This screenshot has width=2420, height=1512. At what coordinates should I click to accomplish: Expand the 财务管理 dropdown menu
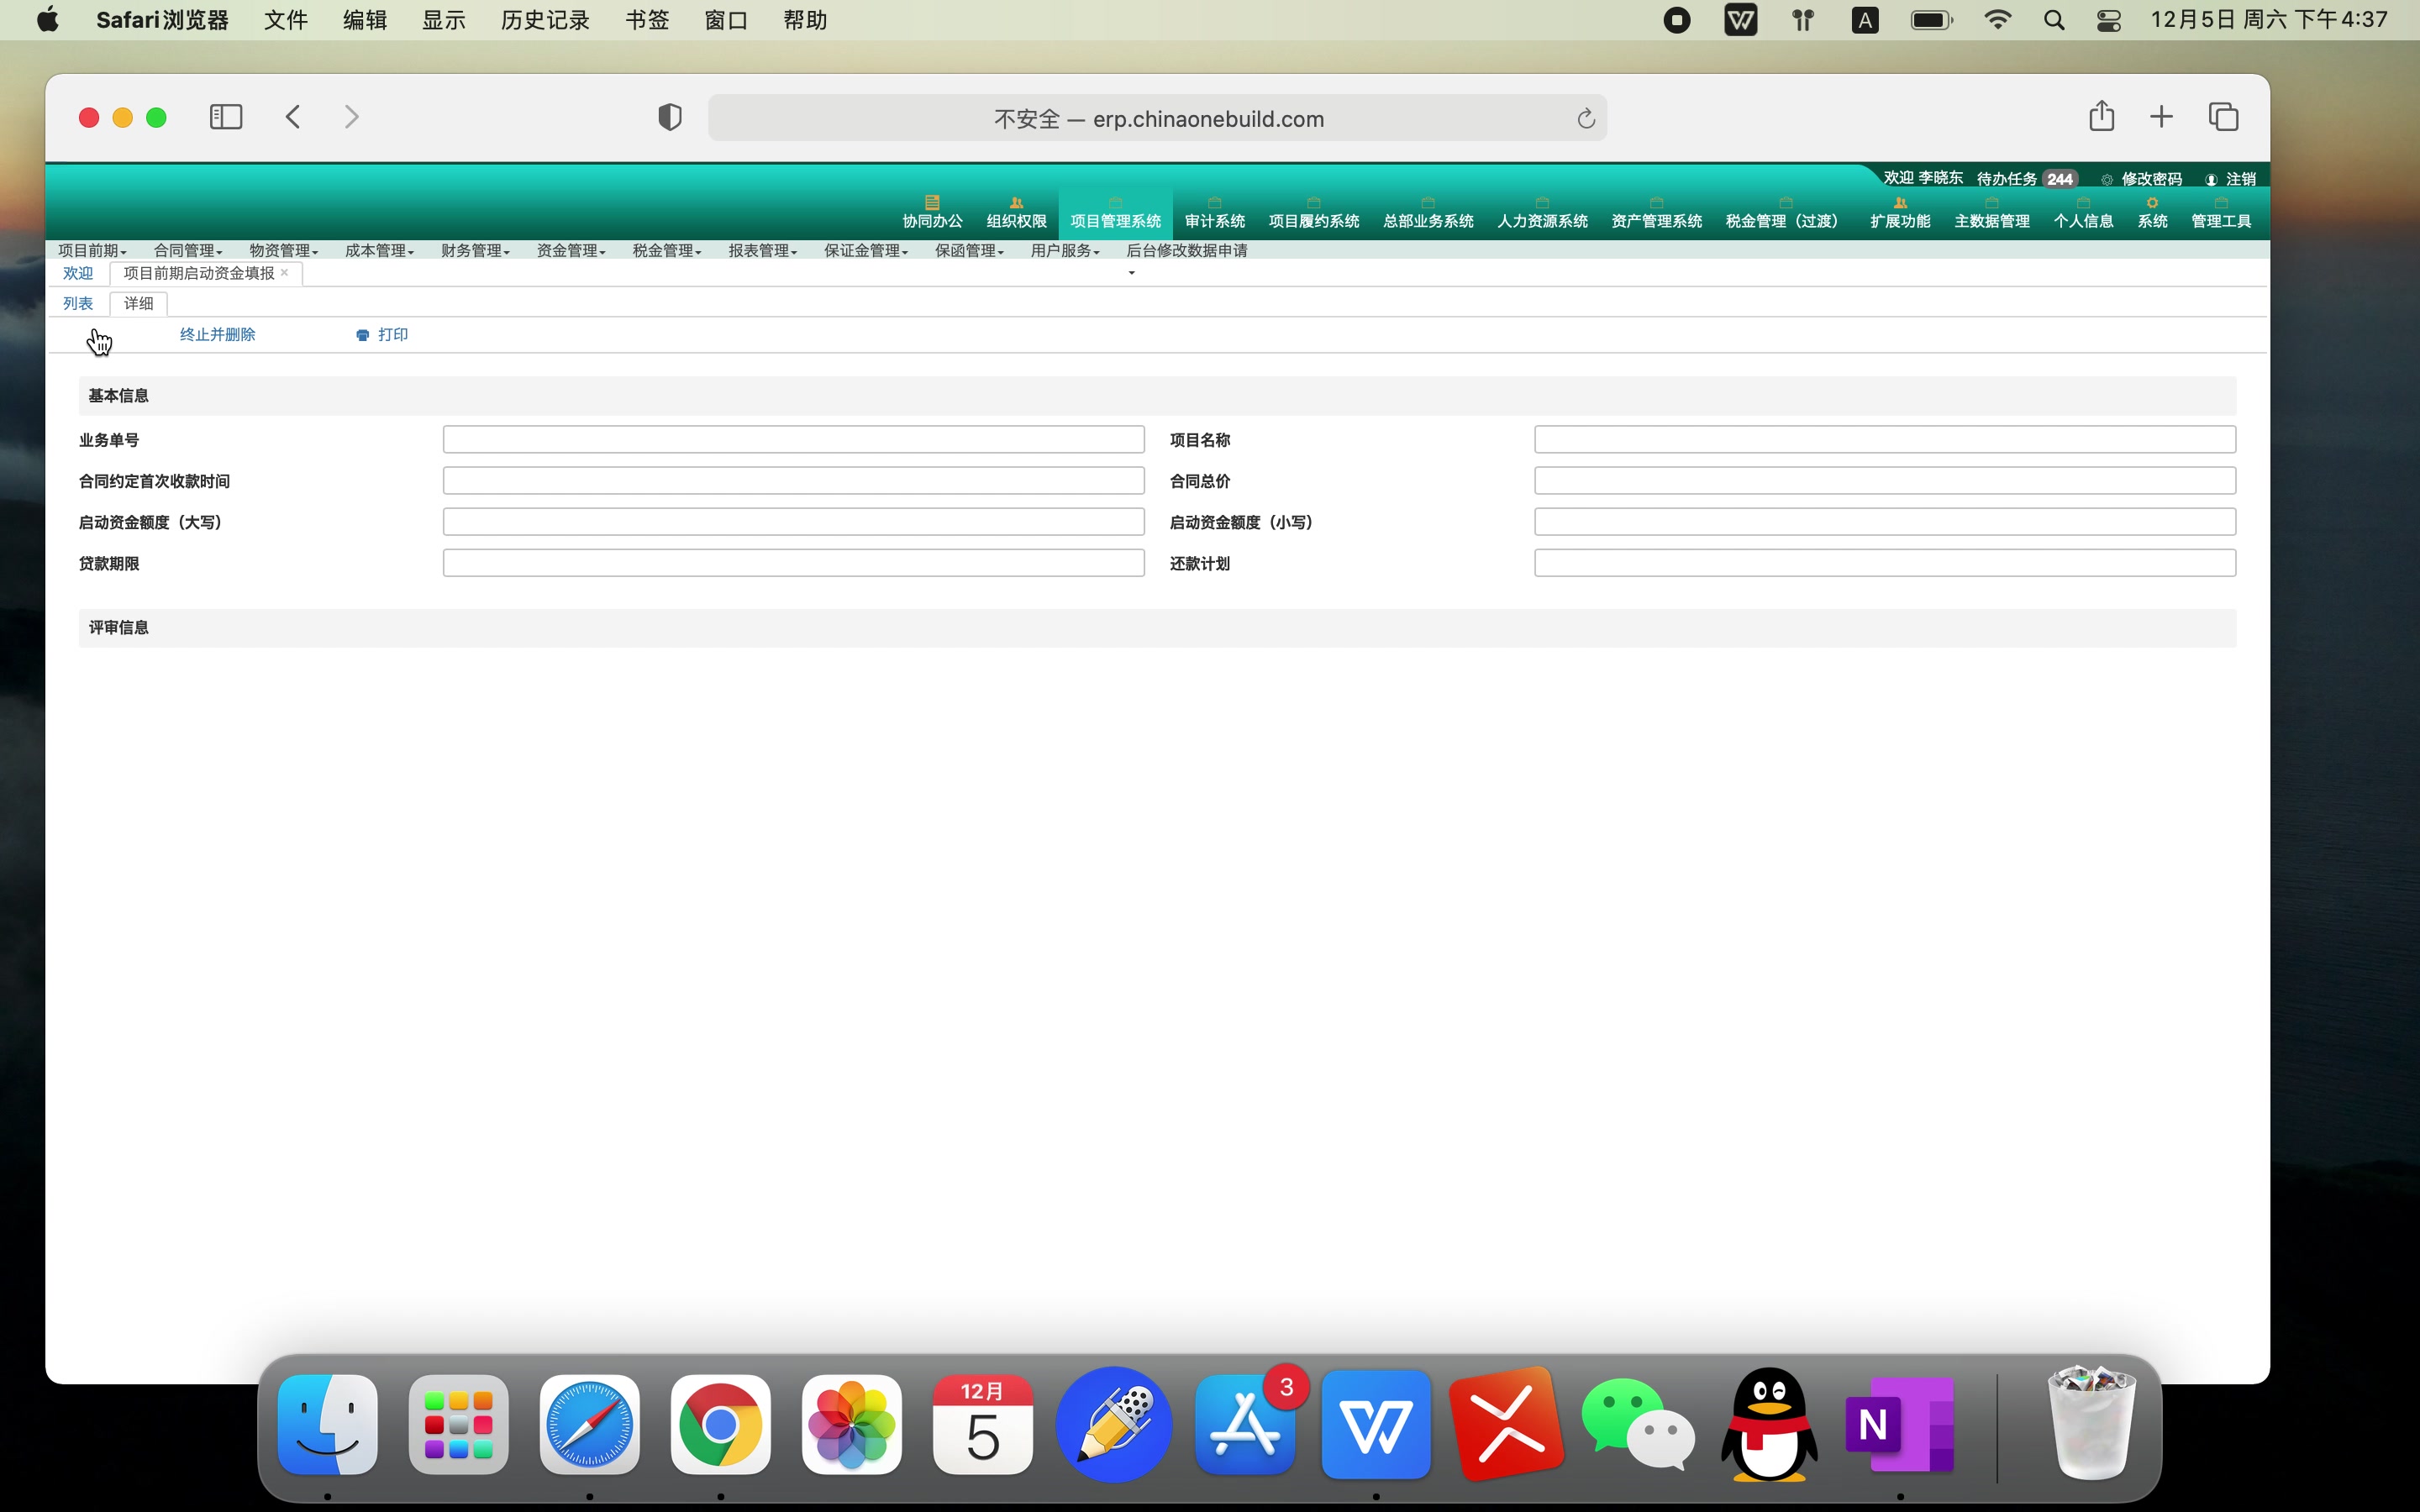(476, 250)
